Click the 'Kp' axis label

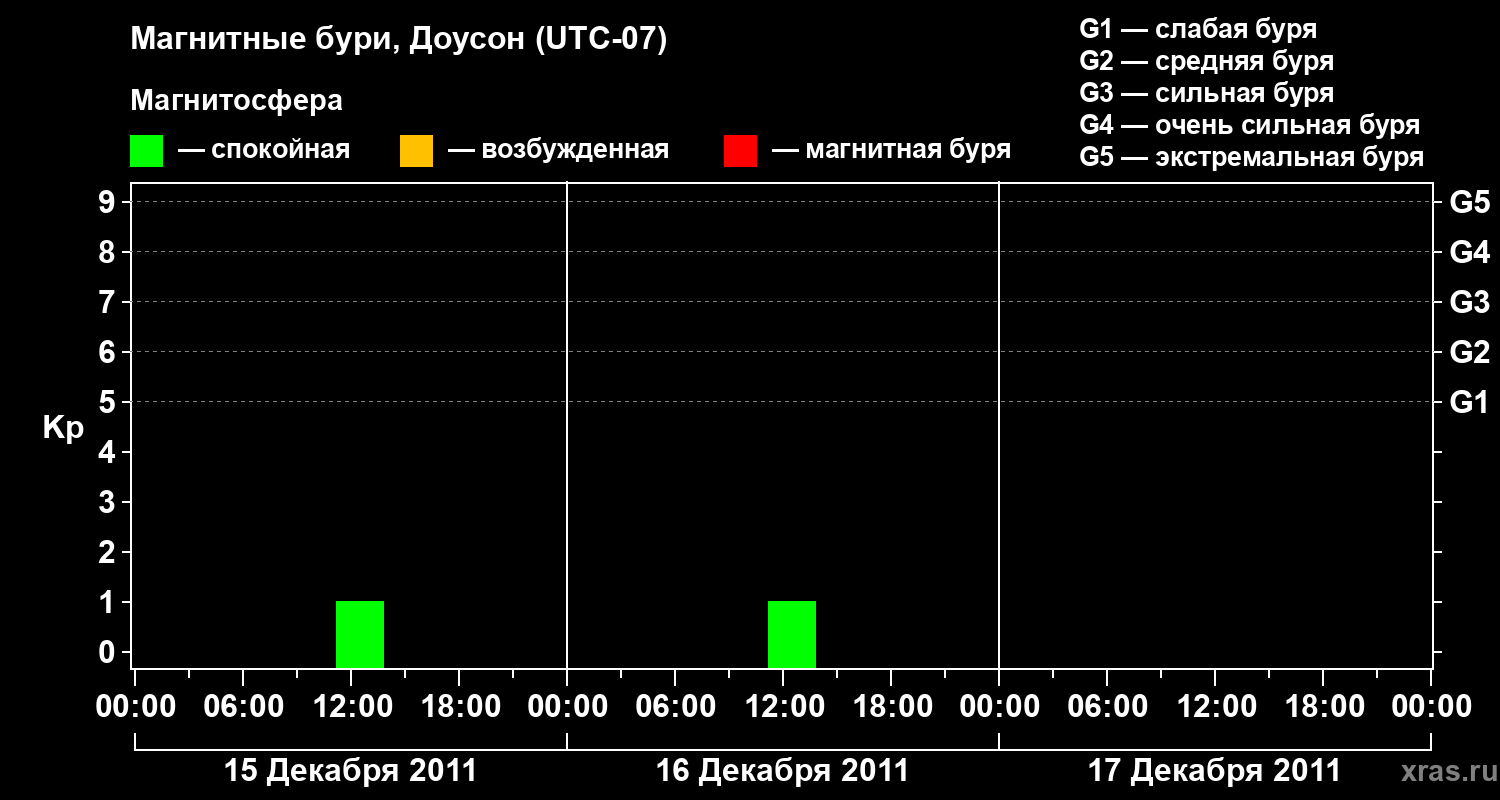click(x=63, y=428)
